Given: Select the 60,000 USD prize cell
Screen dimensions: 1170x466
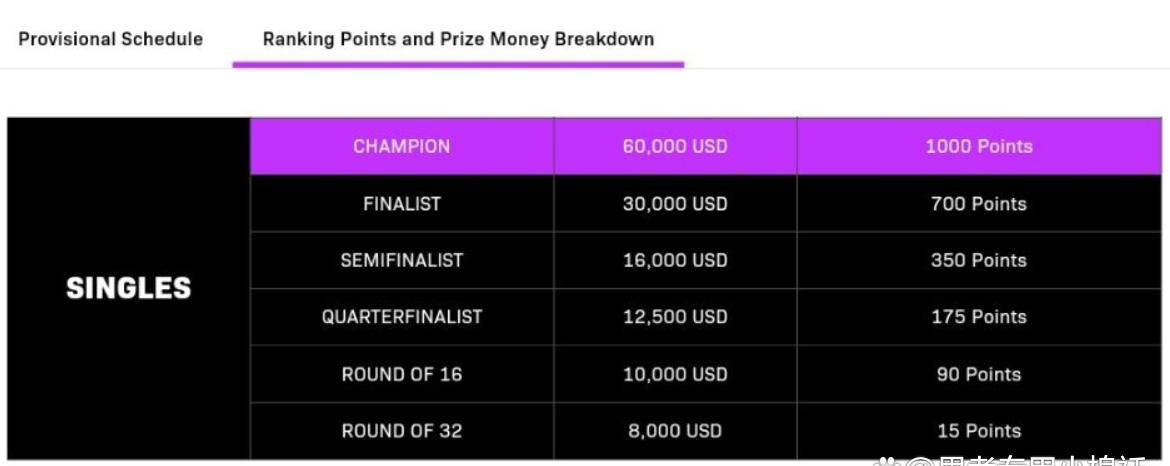Looking at the screenshot, I should [675, 146].
